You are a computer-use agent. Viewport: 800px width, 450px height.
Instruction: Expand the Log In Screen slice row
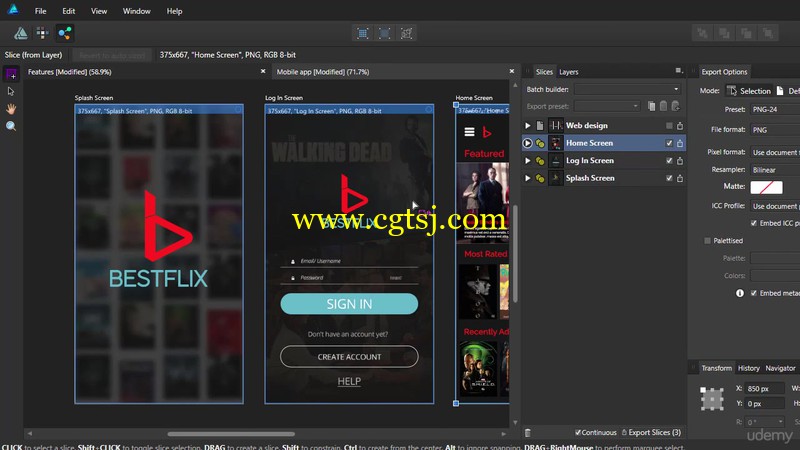tap(528, 161)
